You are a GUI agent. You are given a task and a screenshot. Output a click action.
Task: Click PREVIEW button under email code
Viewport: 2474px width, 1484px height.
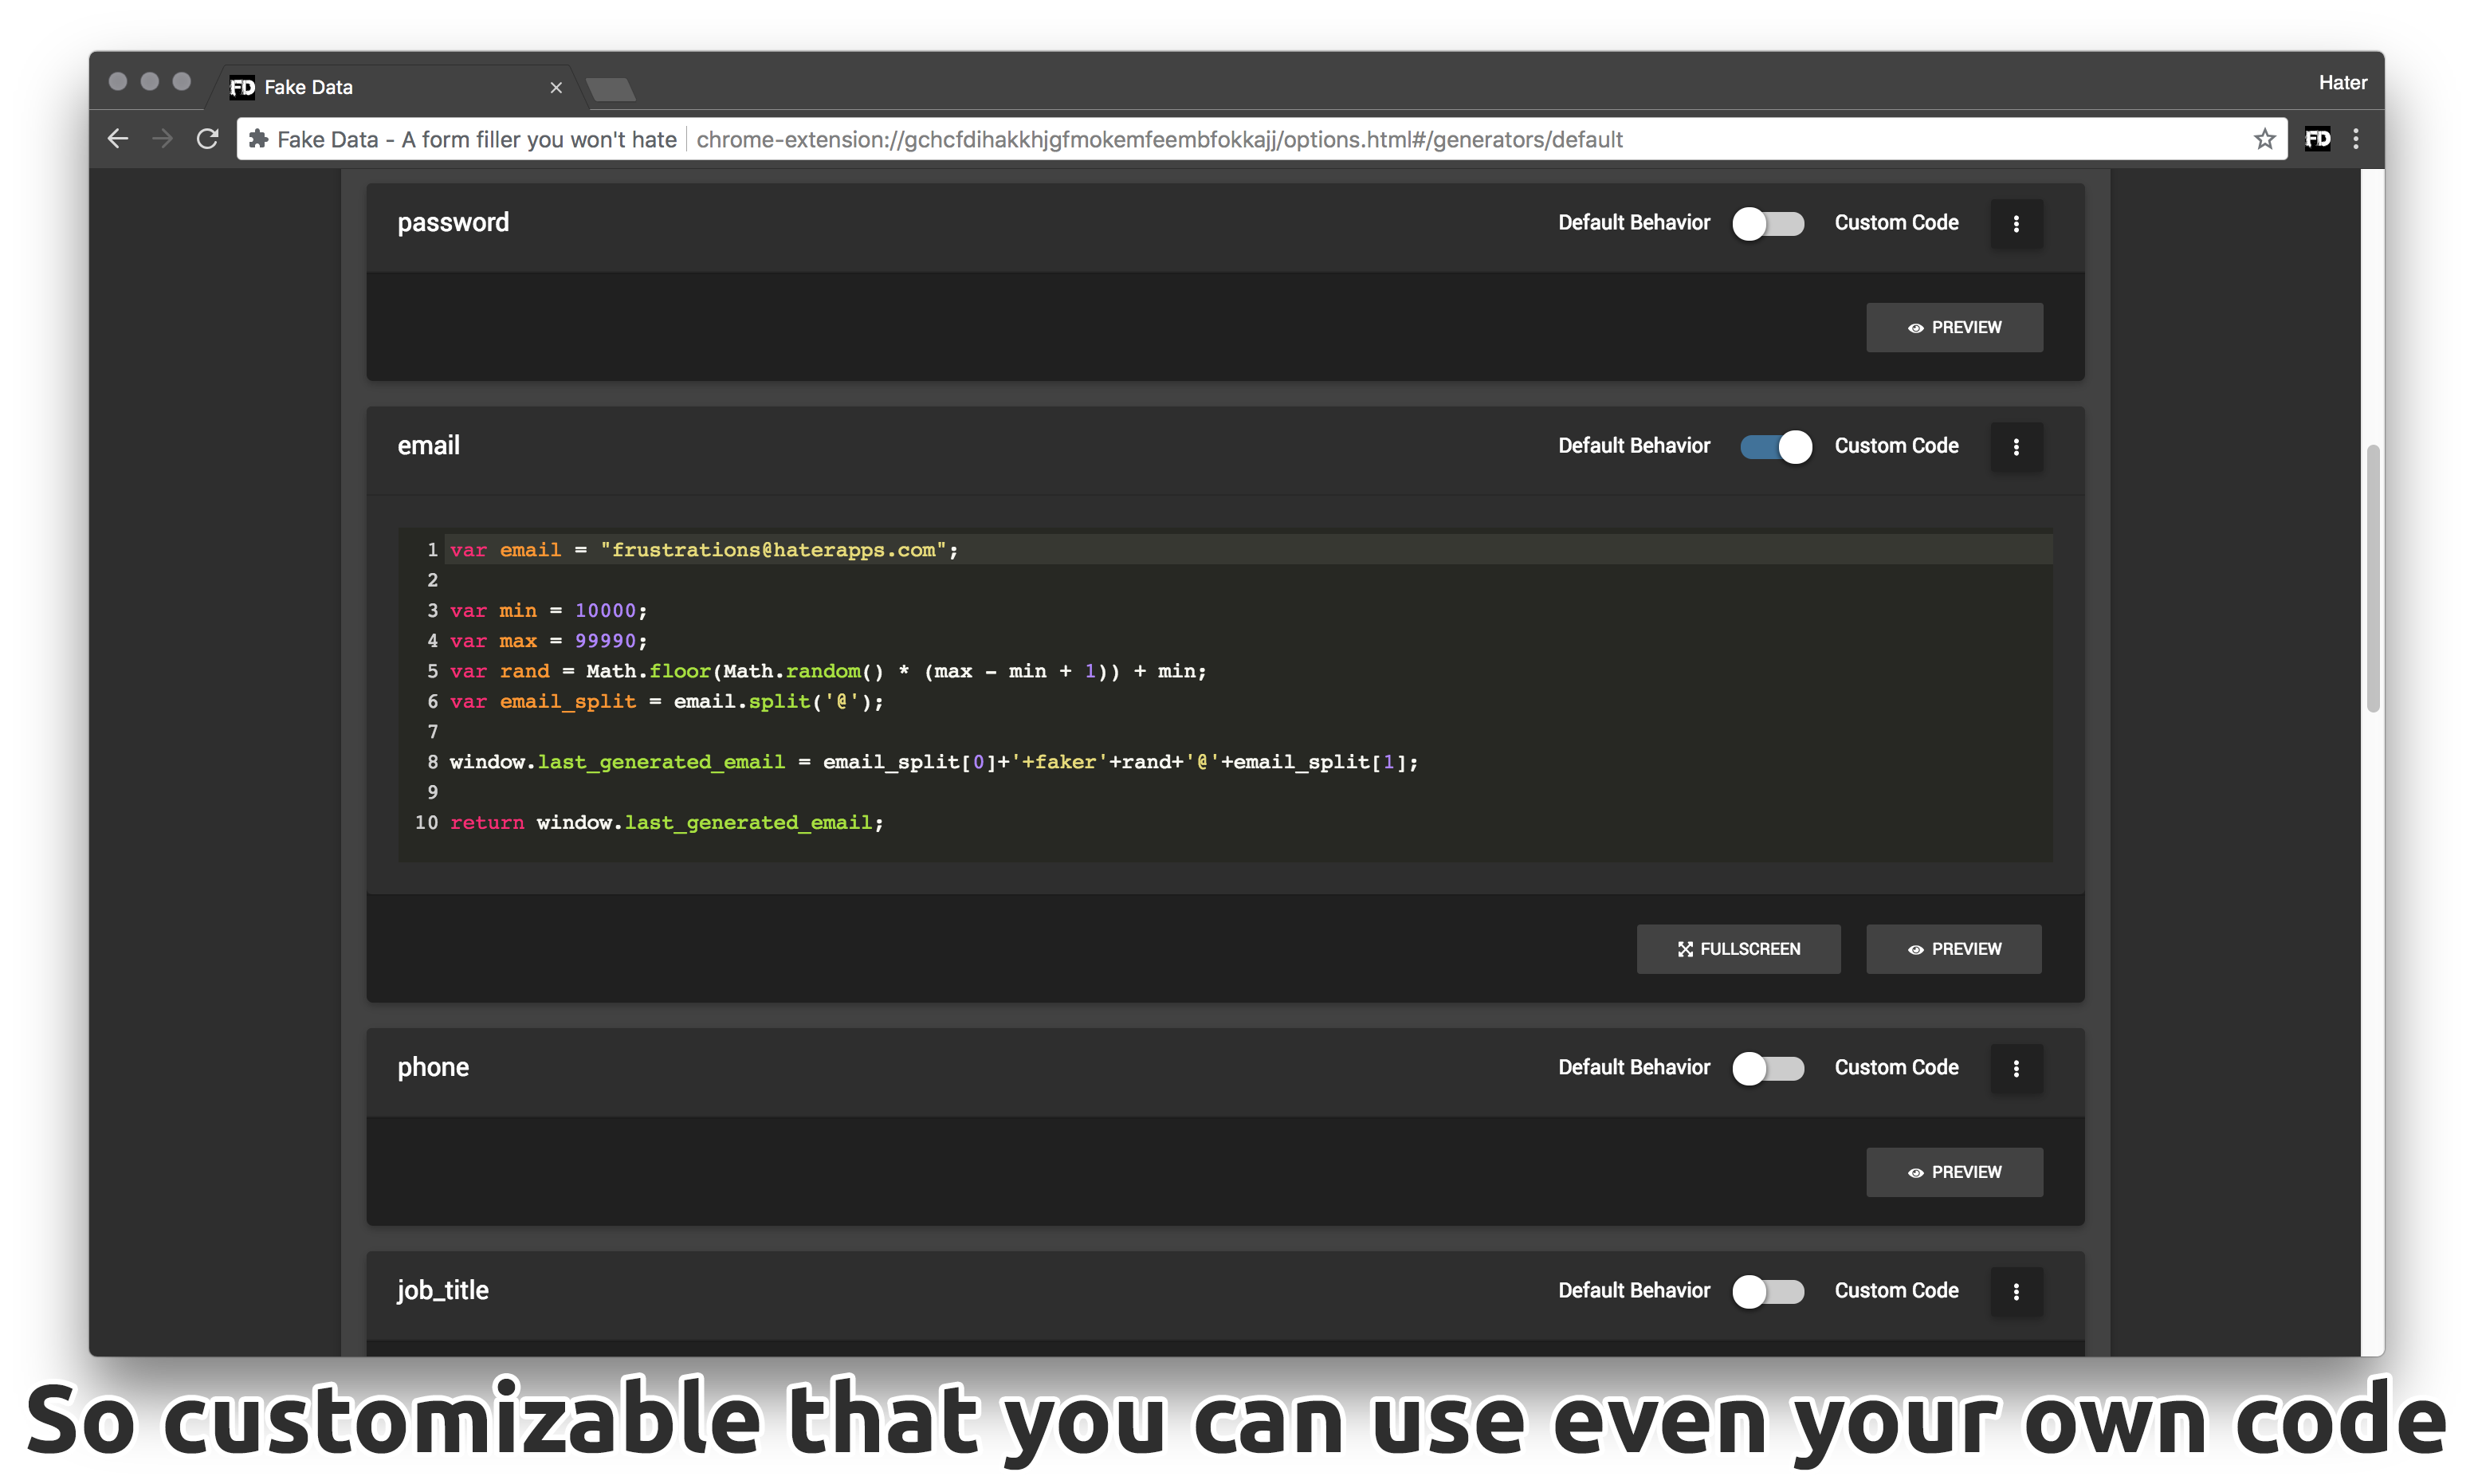(x=1954, y=949)
